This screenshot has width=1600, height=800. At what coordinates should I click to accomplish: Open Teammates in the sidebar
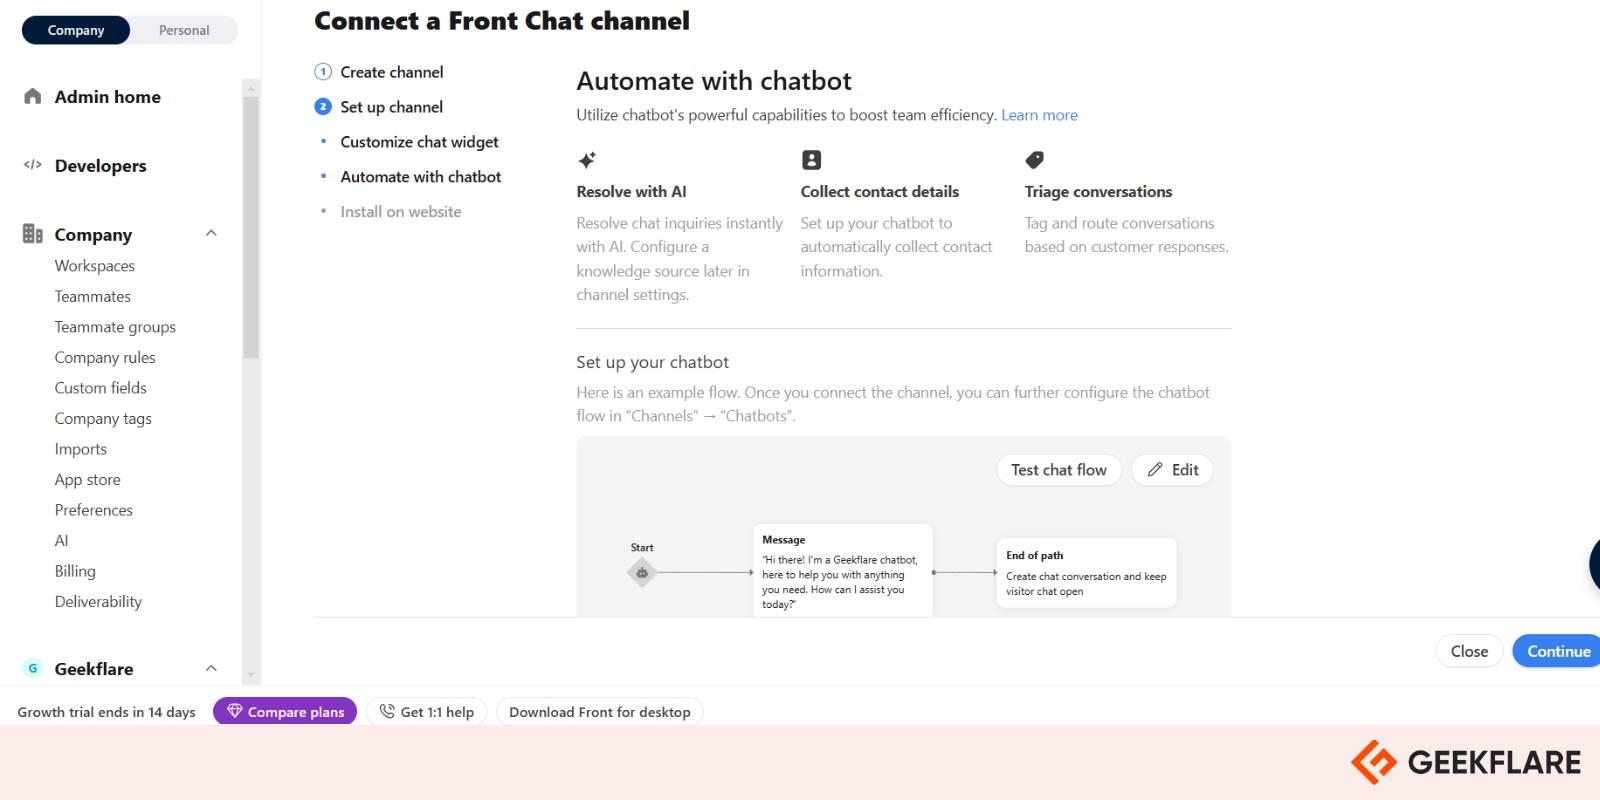coord(93,296)
